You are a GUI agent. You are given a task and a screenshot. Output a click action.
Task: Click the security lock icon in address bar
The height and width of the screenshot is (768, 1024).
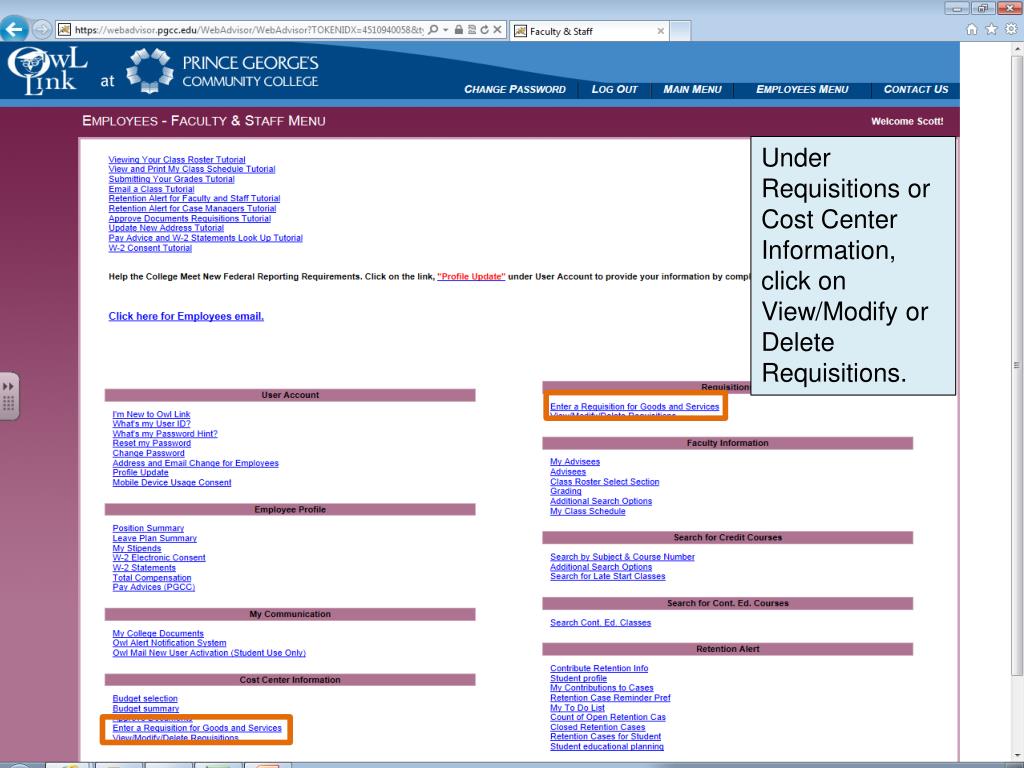click(458, 30)
